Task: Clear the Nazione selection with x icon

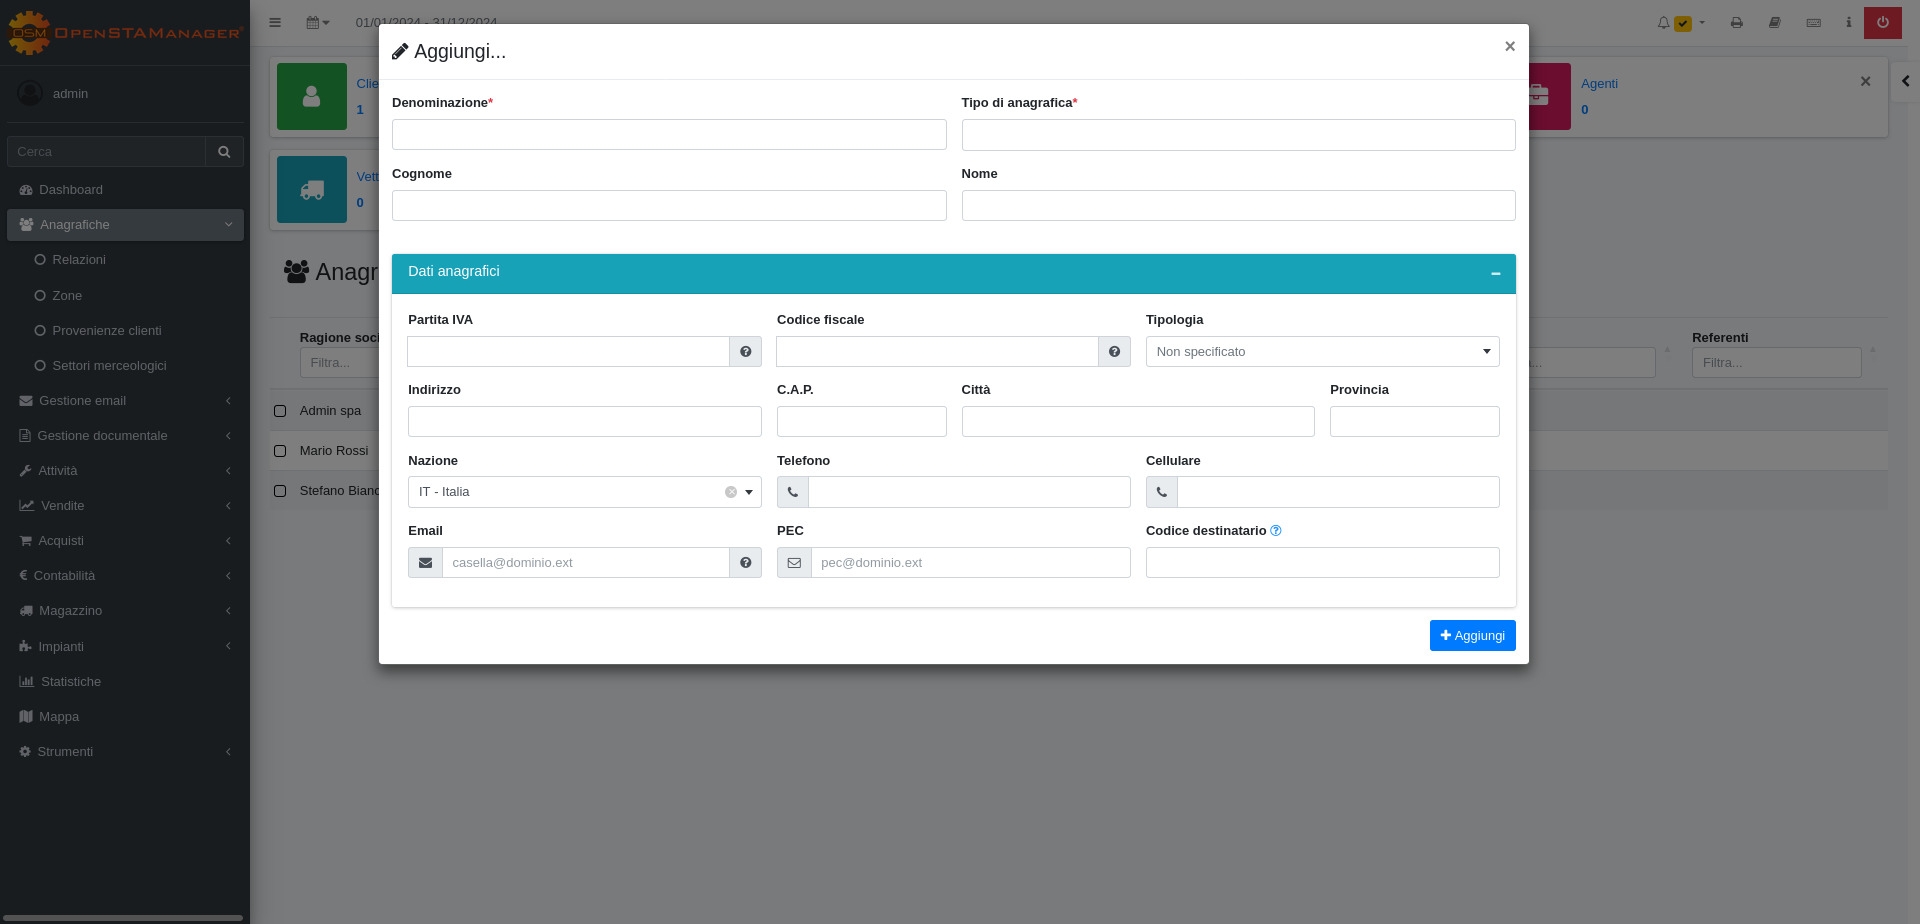Action: pyautogui.click(x=731, y=492)
